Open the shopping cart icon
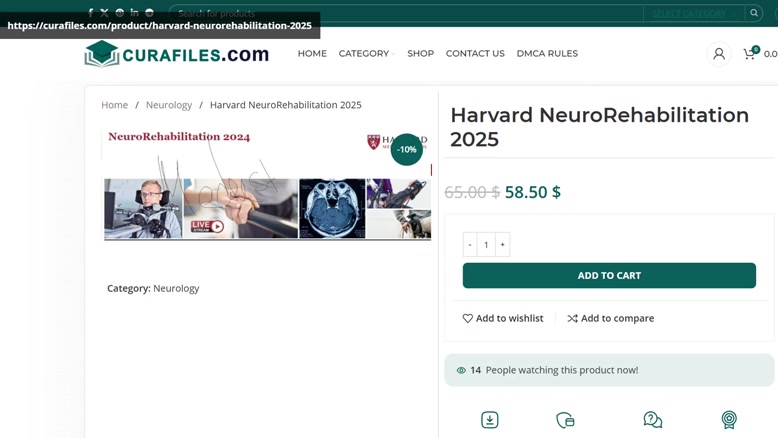778x438 pixels. 749,54
